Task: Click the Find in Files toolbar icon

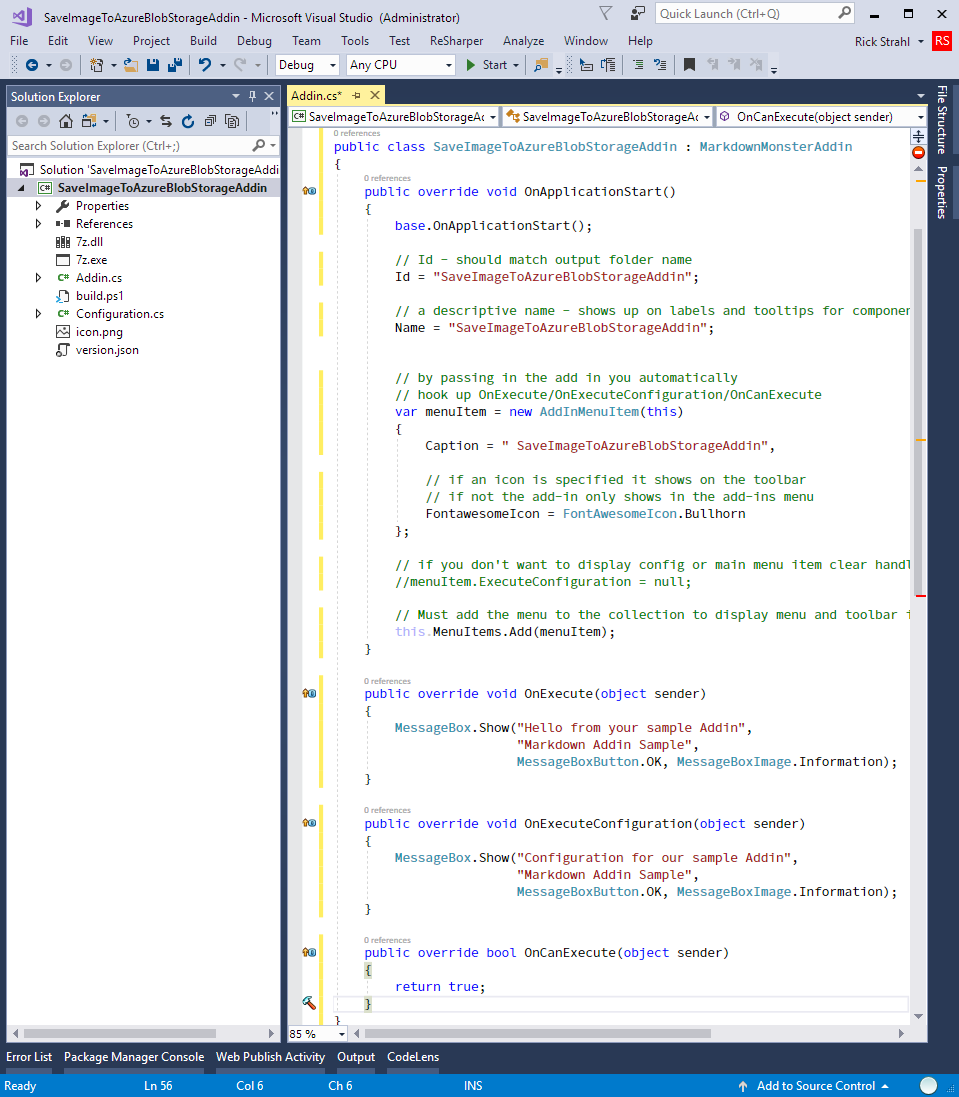Action: pyautogui.click(x=541, y=65)
